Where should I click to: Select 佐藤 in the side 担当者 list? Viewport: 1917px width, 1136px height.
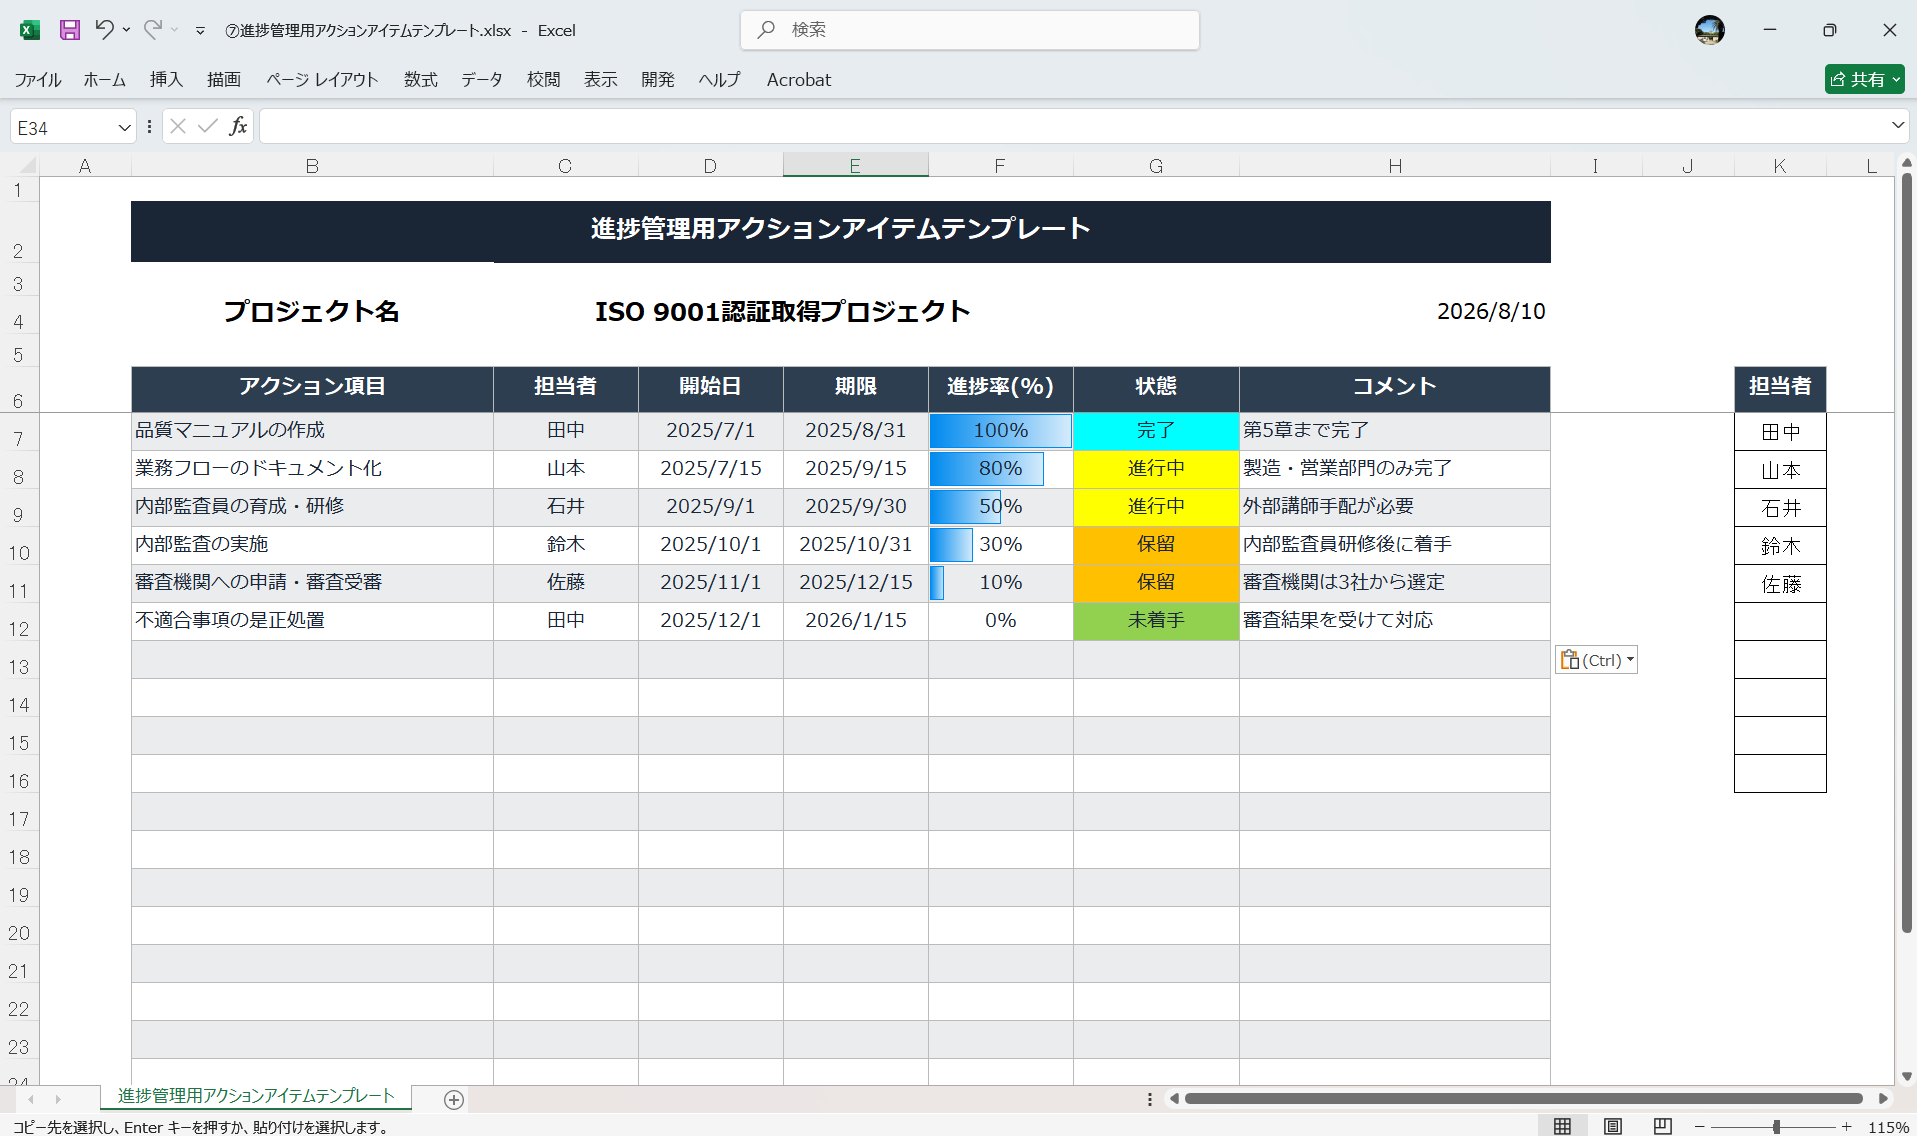[x=1780, y=584]
